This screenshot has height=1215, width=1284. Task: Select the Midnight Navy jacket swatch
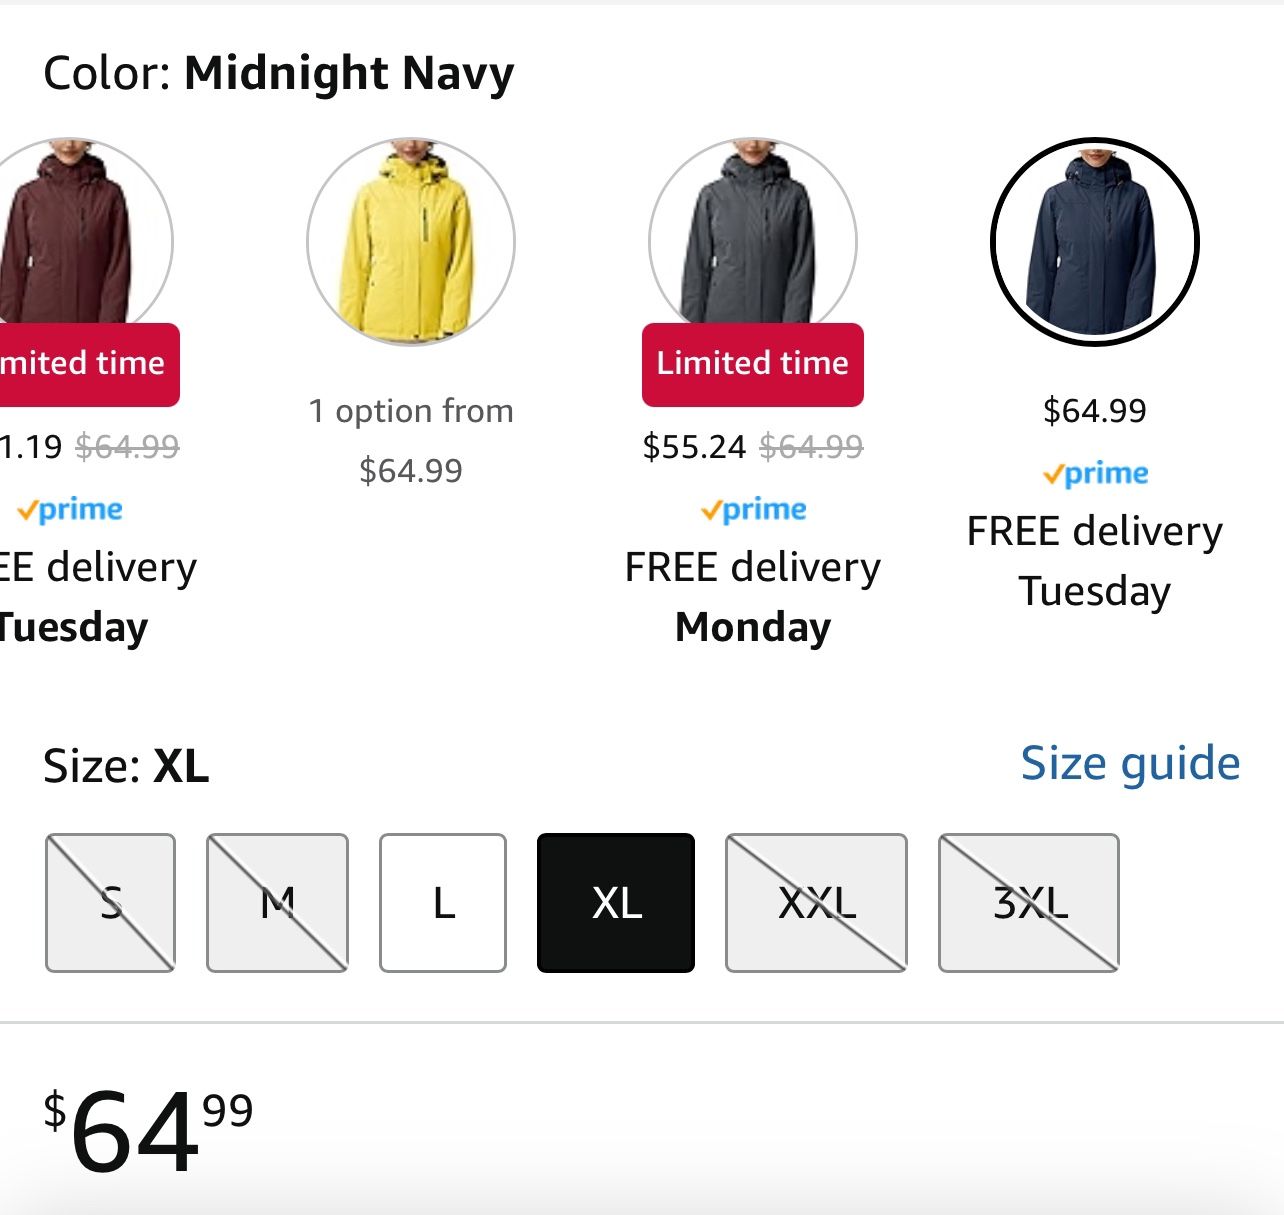[x=1094, y=241]
